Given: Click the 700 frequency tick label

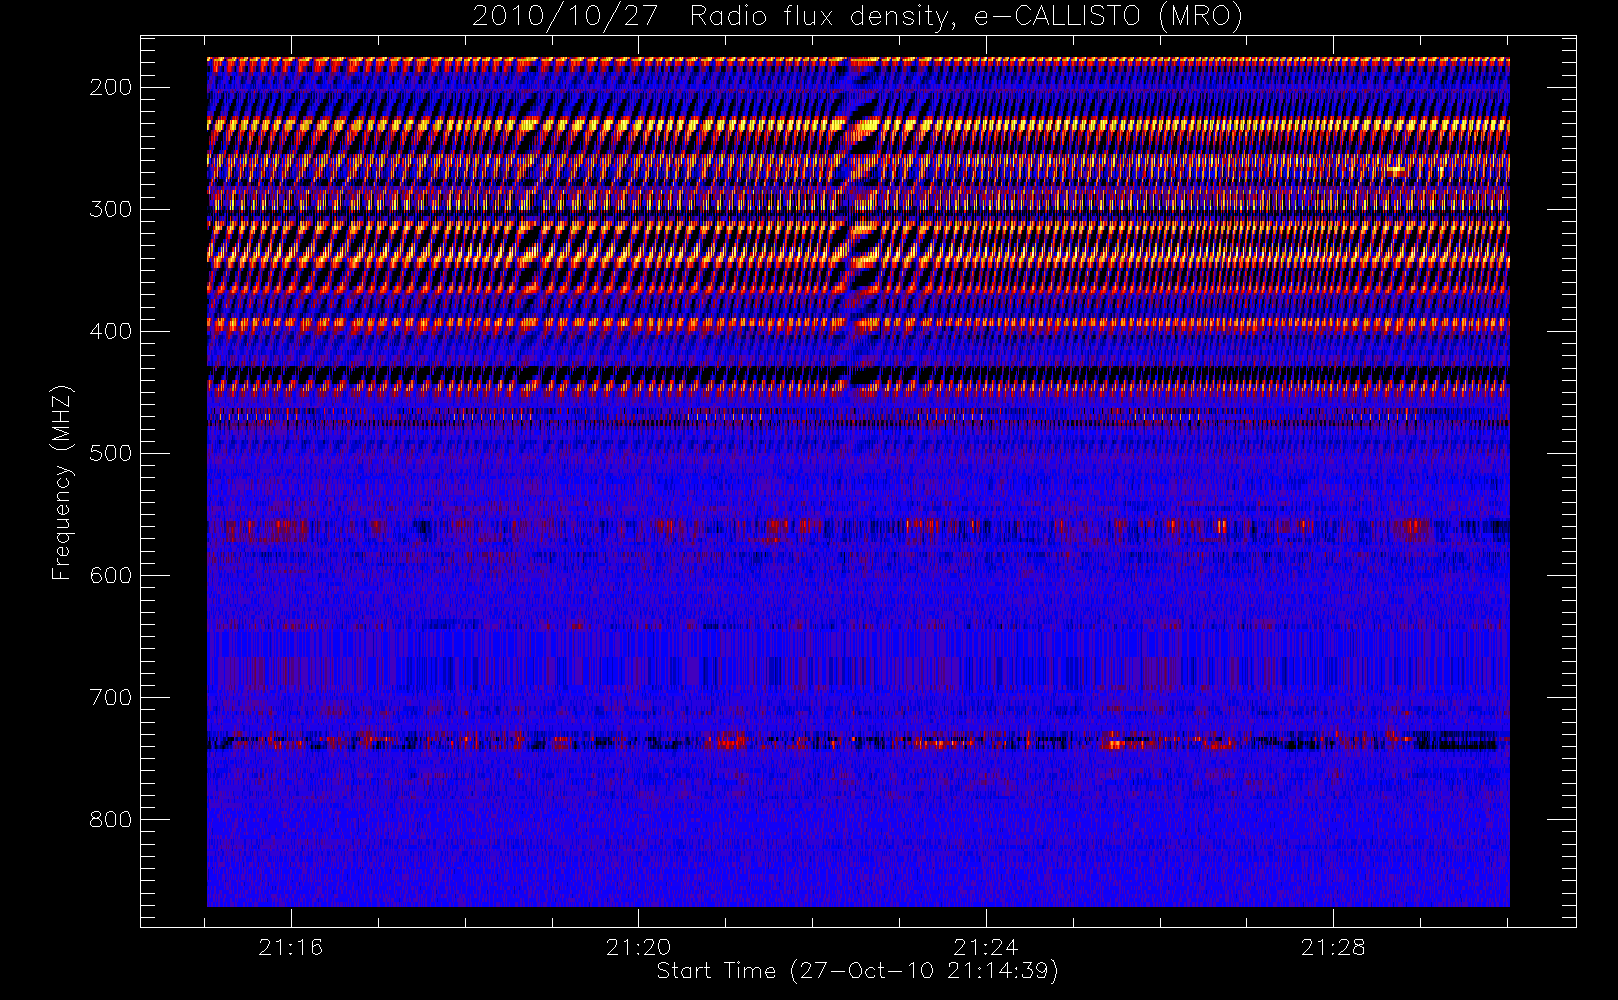Looking at the screenshot, I should click(x=111, y=698).
